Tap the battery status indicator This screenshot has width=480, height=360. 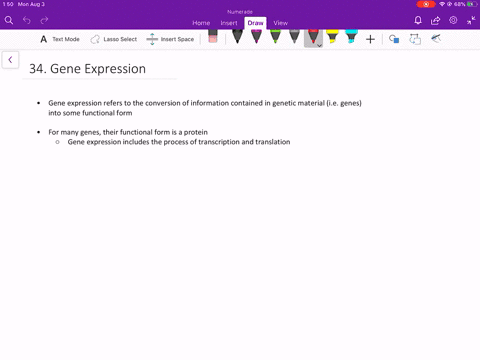pos(472,4)
